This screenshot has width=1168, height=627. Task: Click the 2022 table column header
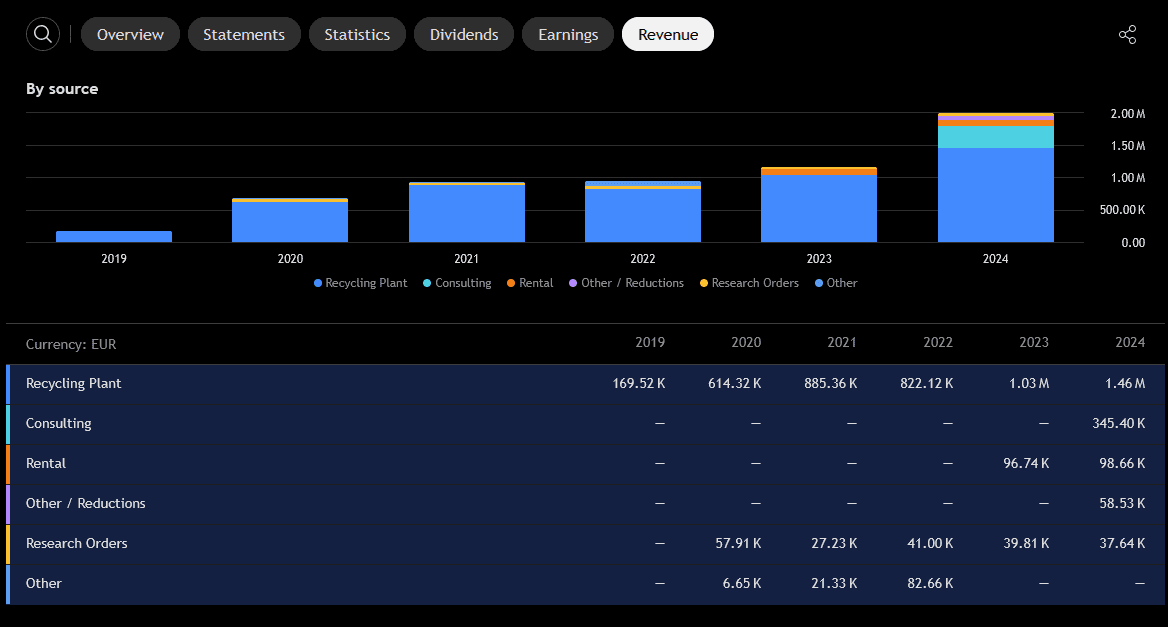938,343
